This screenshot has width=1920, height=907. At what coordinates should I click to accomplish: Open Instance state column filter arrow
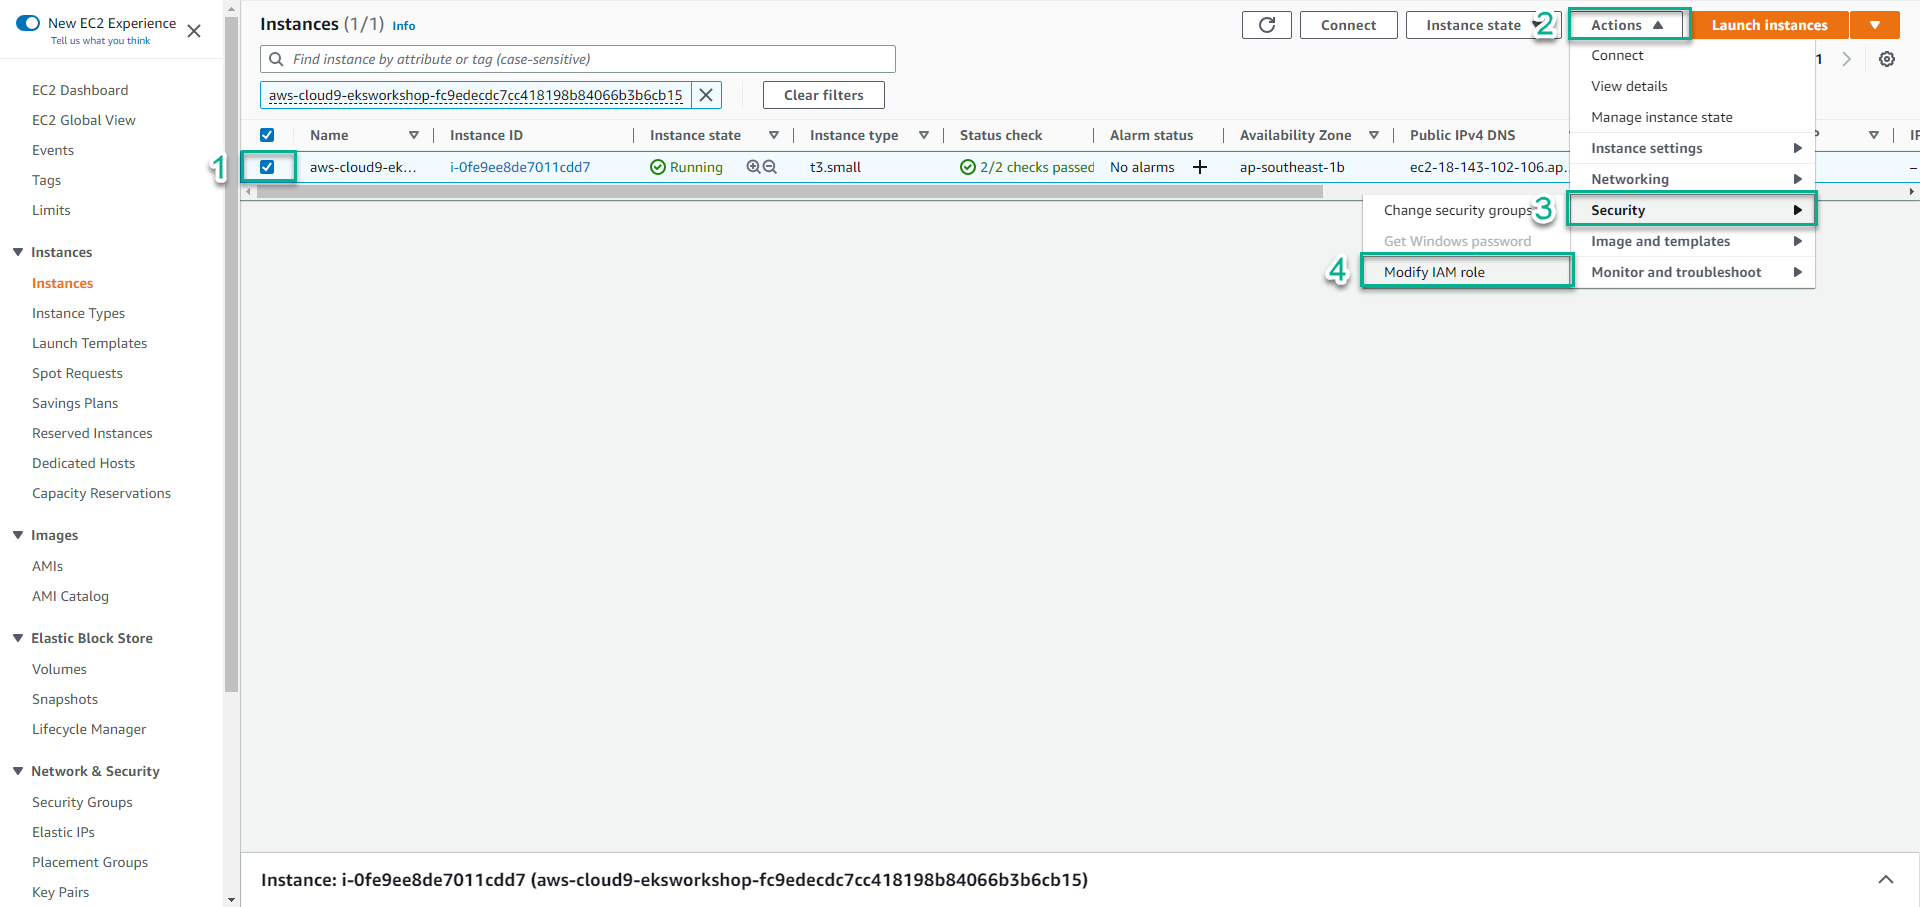pos(774,135)
